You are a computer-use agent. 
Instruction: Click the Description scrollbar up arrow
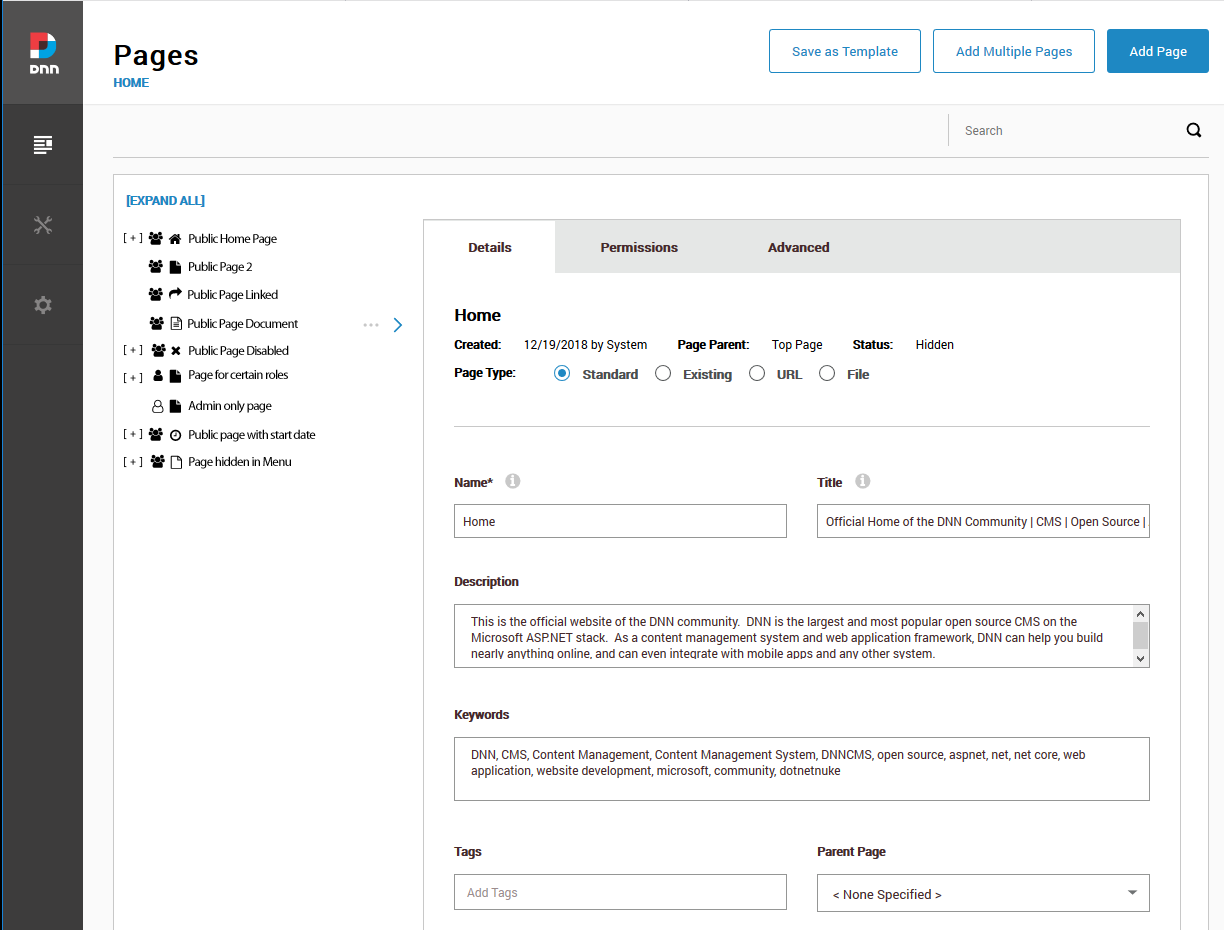(x=1140, y=614)
